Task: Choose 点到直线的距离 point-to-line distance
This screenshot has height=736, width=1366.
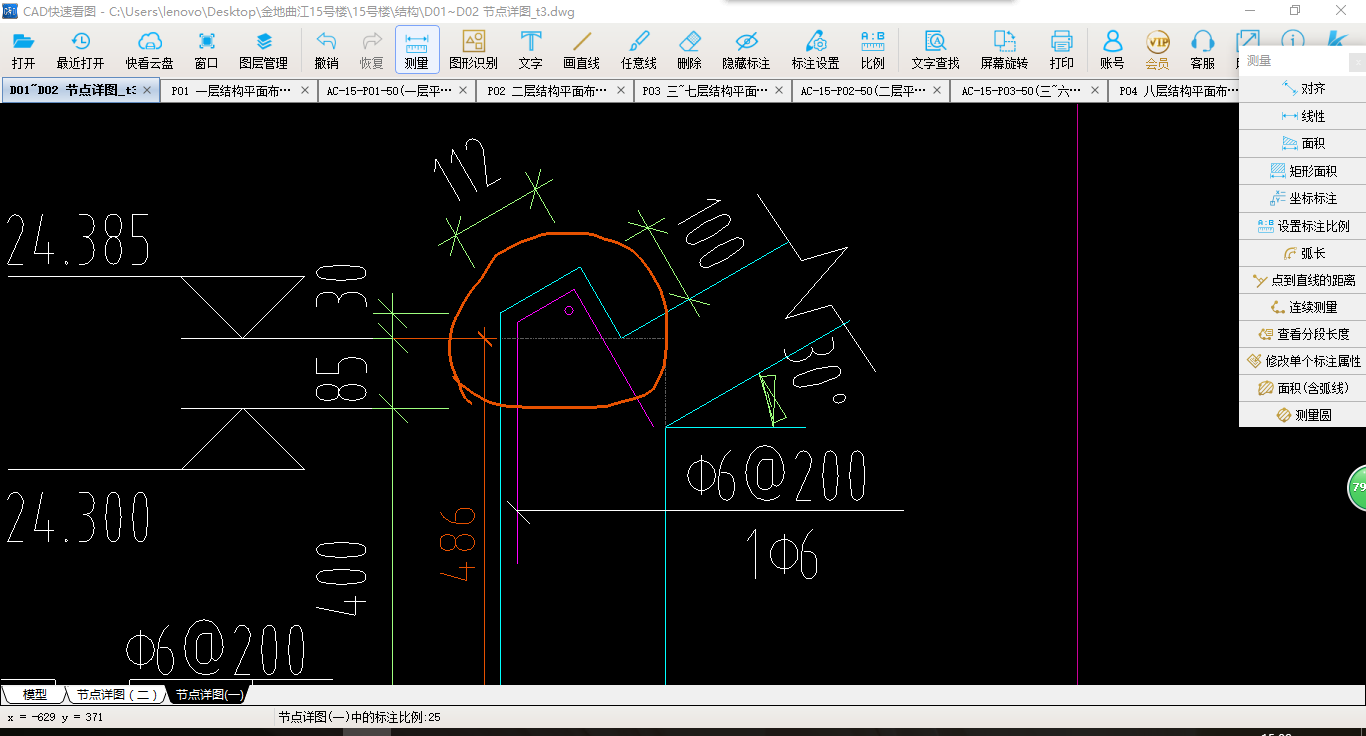Action: click(x=1302, y=280)
